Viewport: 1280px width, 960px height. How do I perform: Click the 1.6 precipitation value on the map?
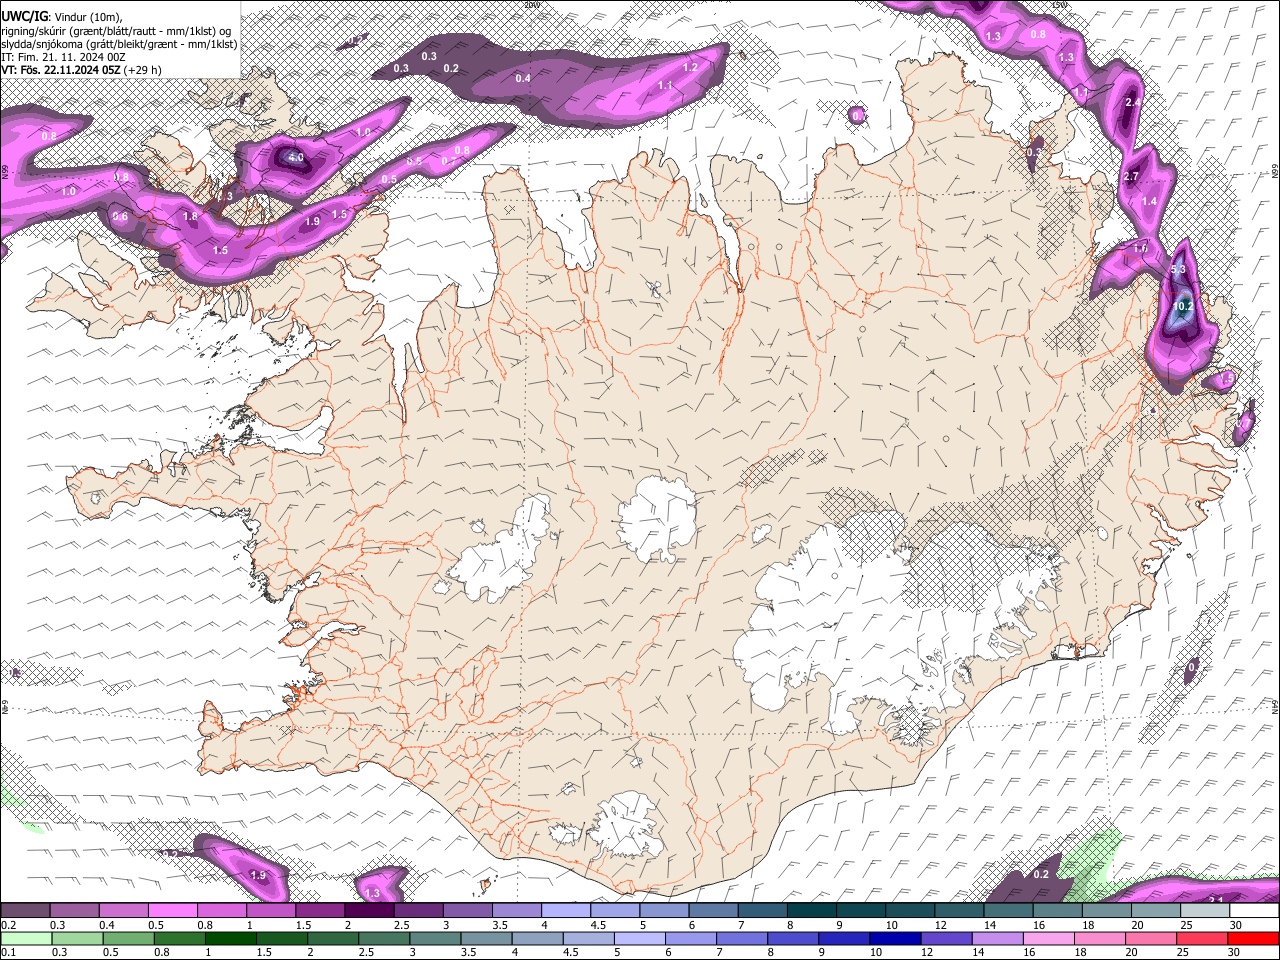(1140, 248)
